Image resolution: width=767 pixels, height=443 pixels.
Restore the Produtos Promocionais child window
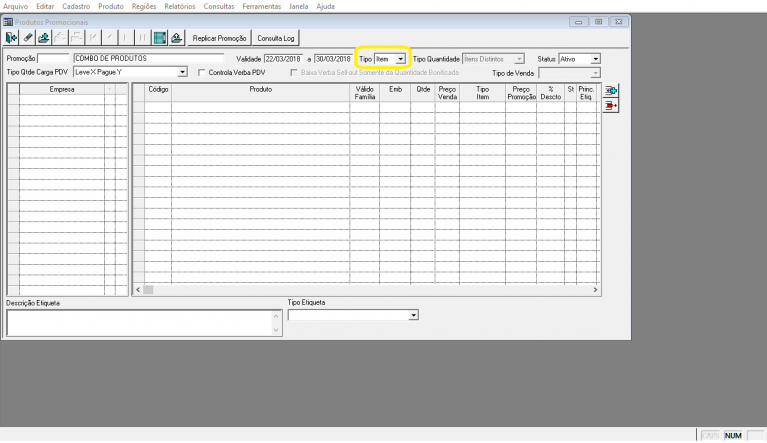click(x=598, y=22)
